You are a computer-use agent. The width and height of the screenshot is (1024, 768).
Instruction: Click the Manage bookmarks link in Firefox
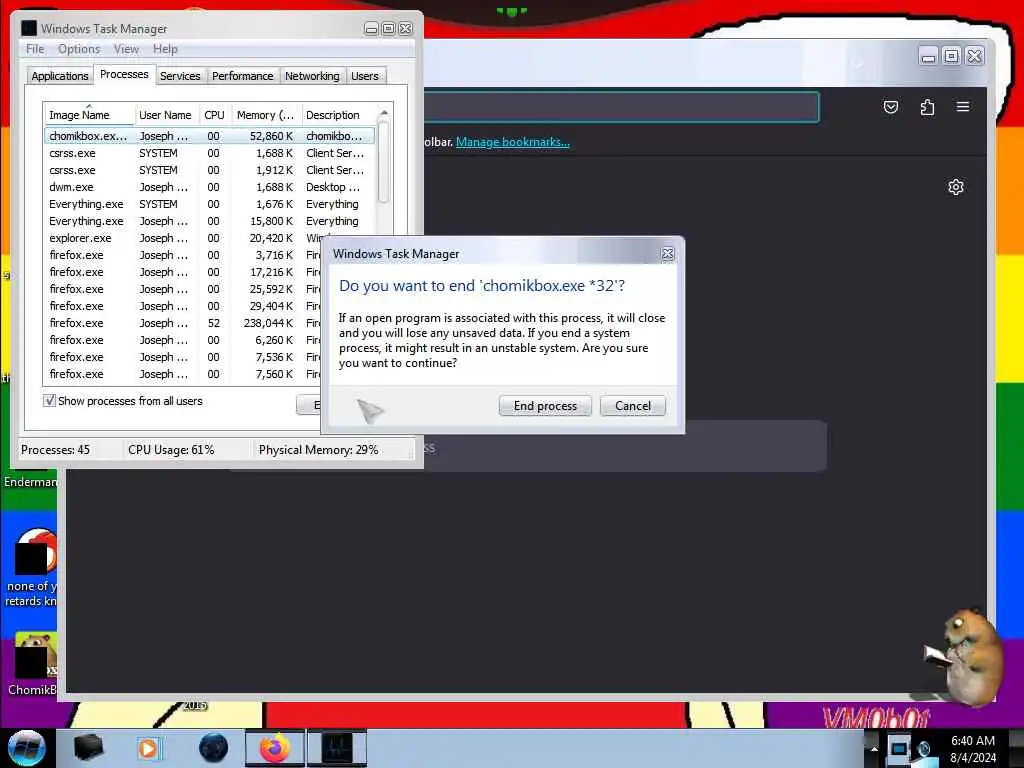(513, 142)
